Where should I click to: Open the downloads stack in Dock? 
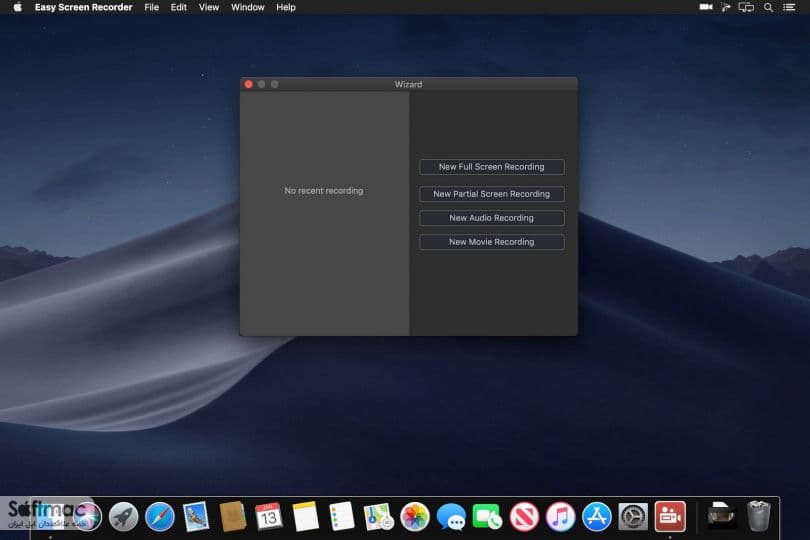[722, 515]
